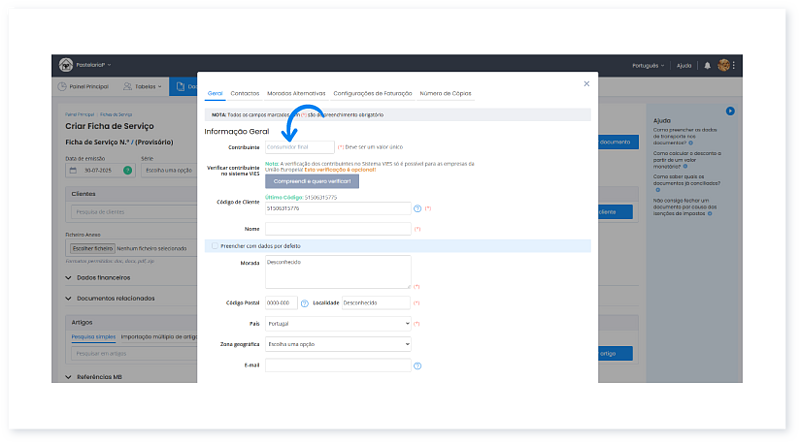
Task: Click help icon next to Código de Cliente
Action: [x=417, y=208]
